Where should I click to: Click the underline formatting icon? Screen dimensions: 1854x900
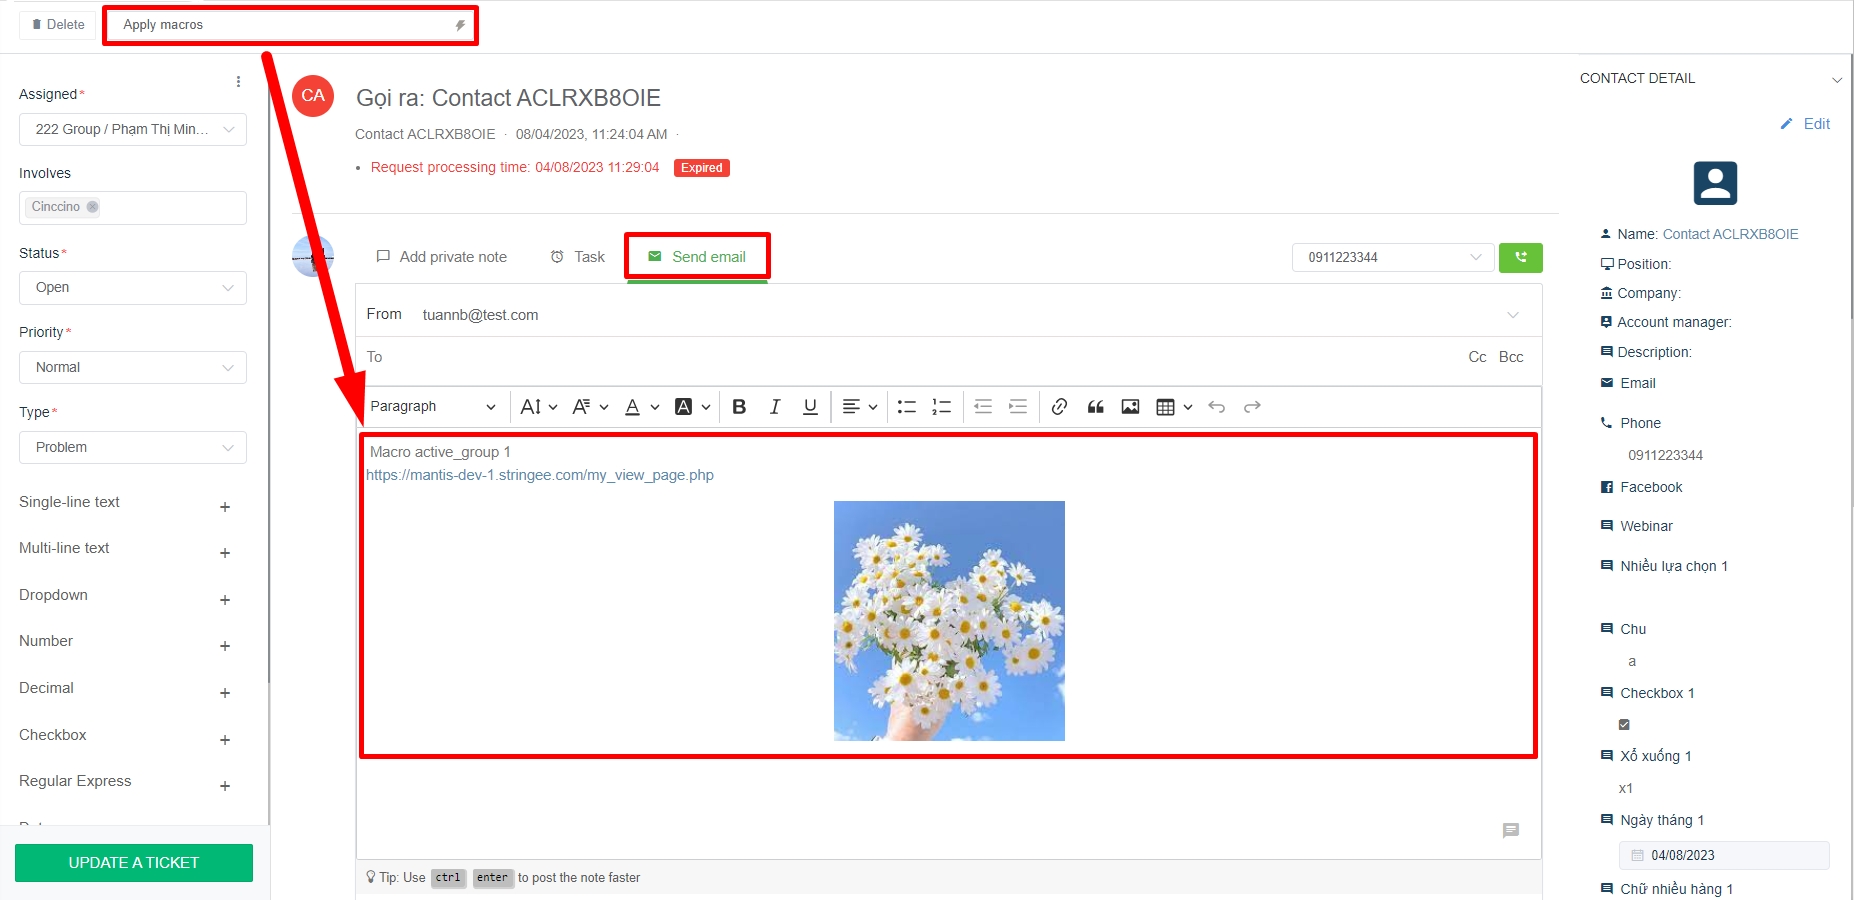810,407
